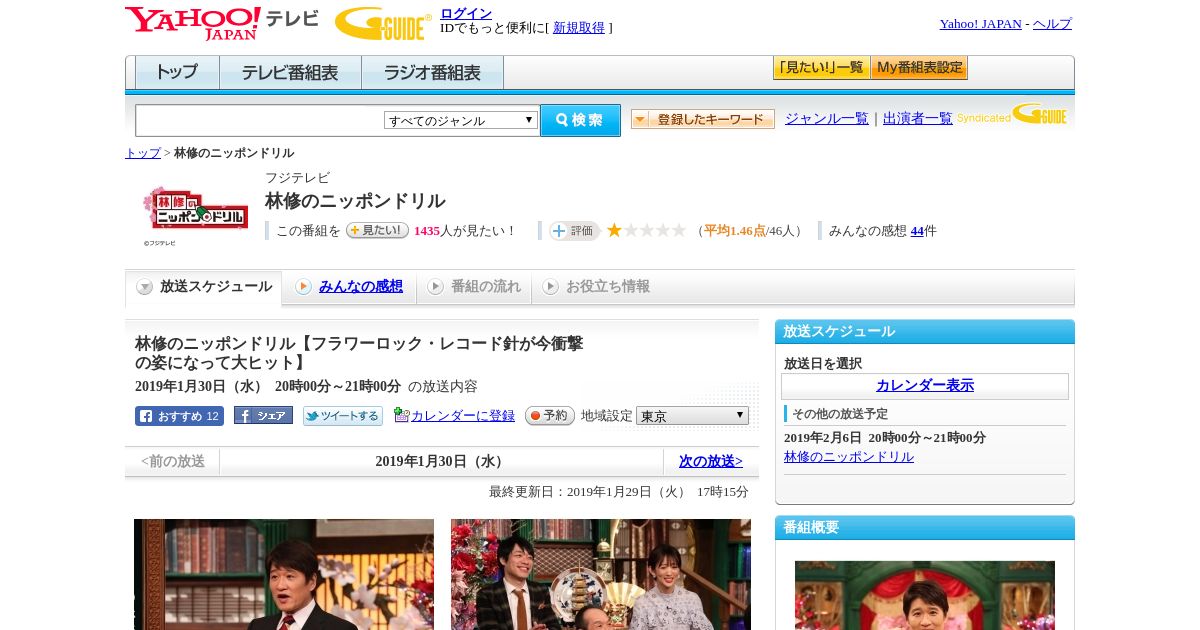
Task: Select the 番組の流れ tab
Action: point(474,287)
